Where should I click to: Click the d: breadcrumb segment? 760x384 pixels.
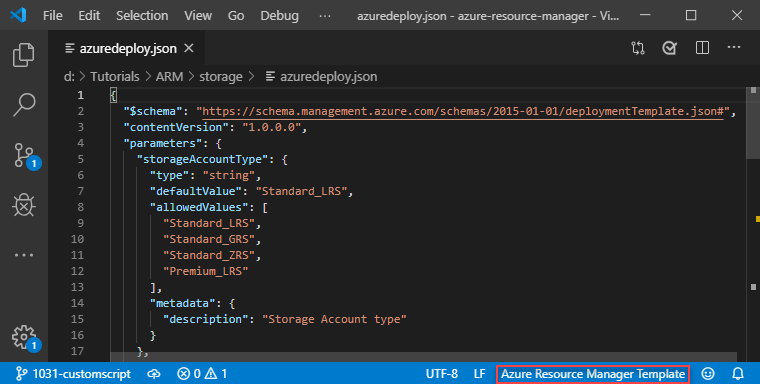[x=69, y=77]
